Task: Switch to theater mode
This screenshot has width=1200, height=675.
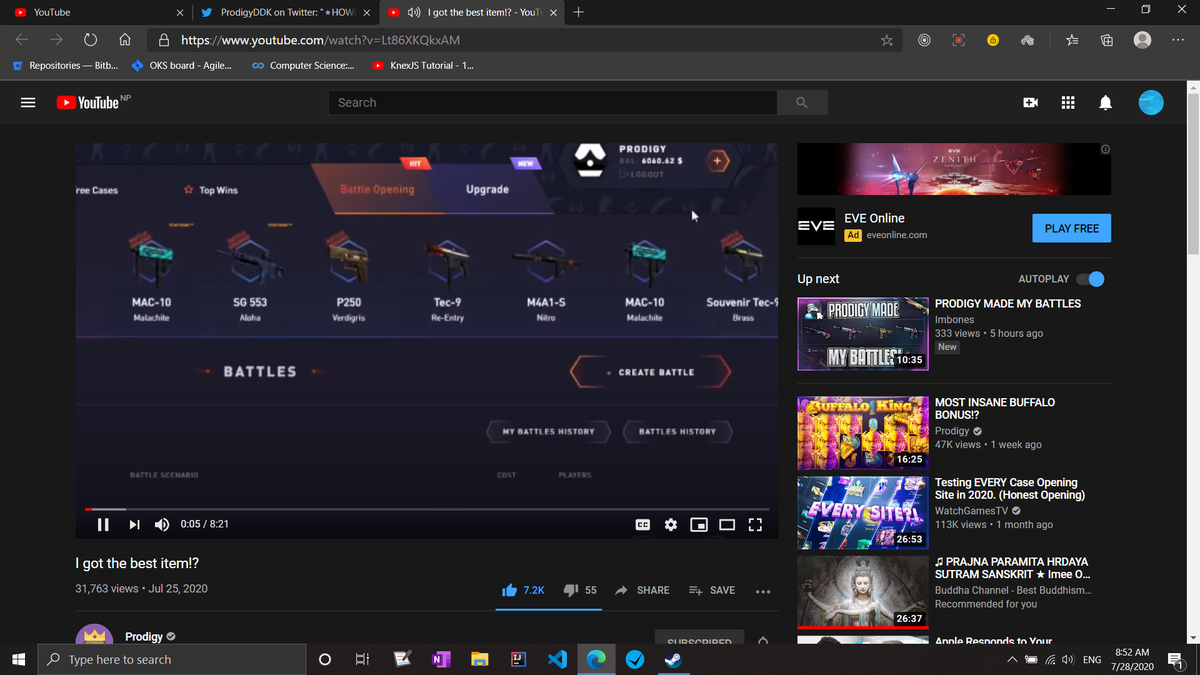Action: click(x=727, y=524)
